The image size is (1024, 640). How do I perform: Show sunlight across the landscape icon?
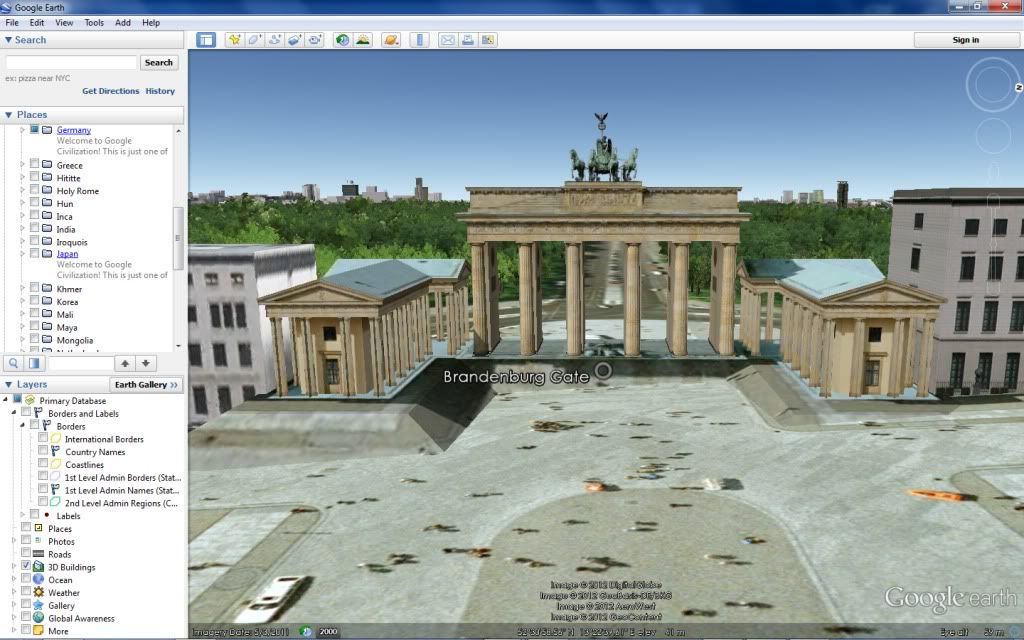[362, 40]
